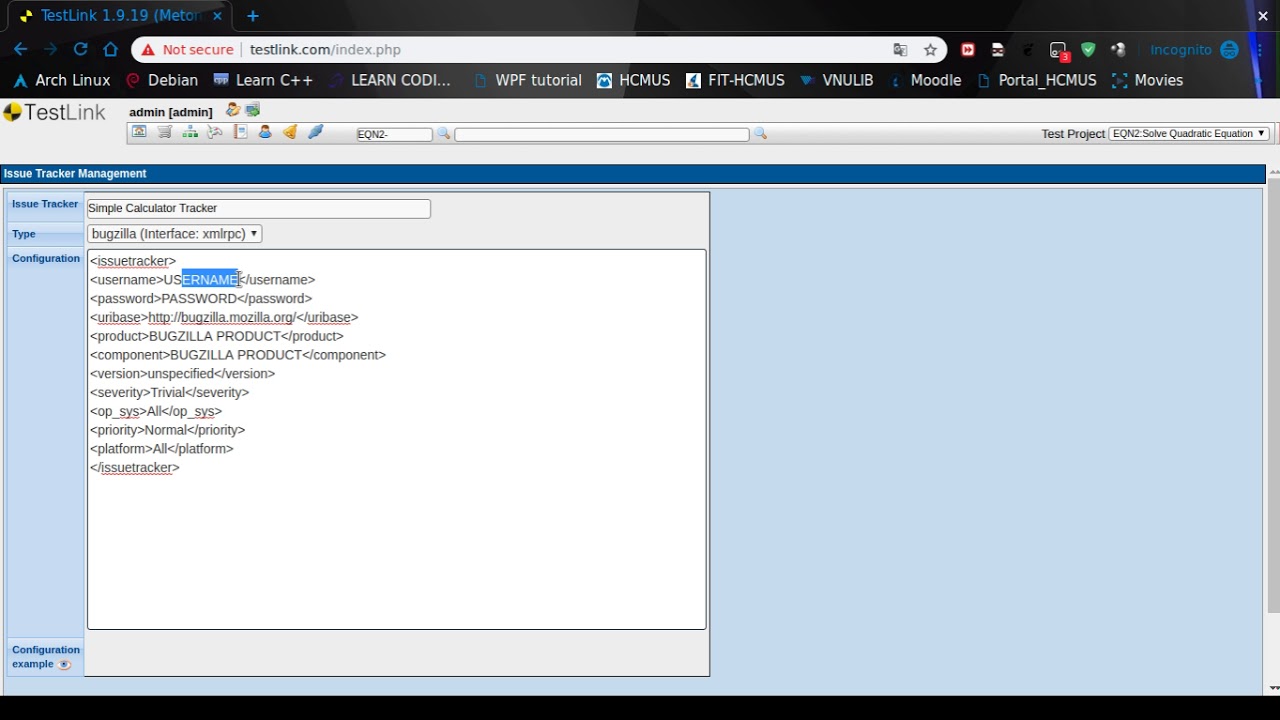Open the Desktop home toolbar icon
1280x720 pixels.
(x=139, y=132)
